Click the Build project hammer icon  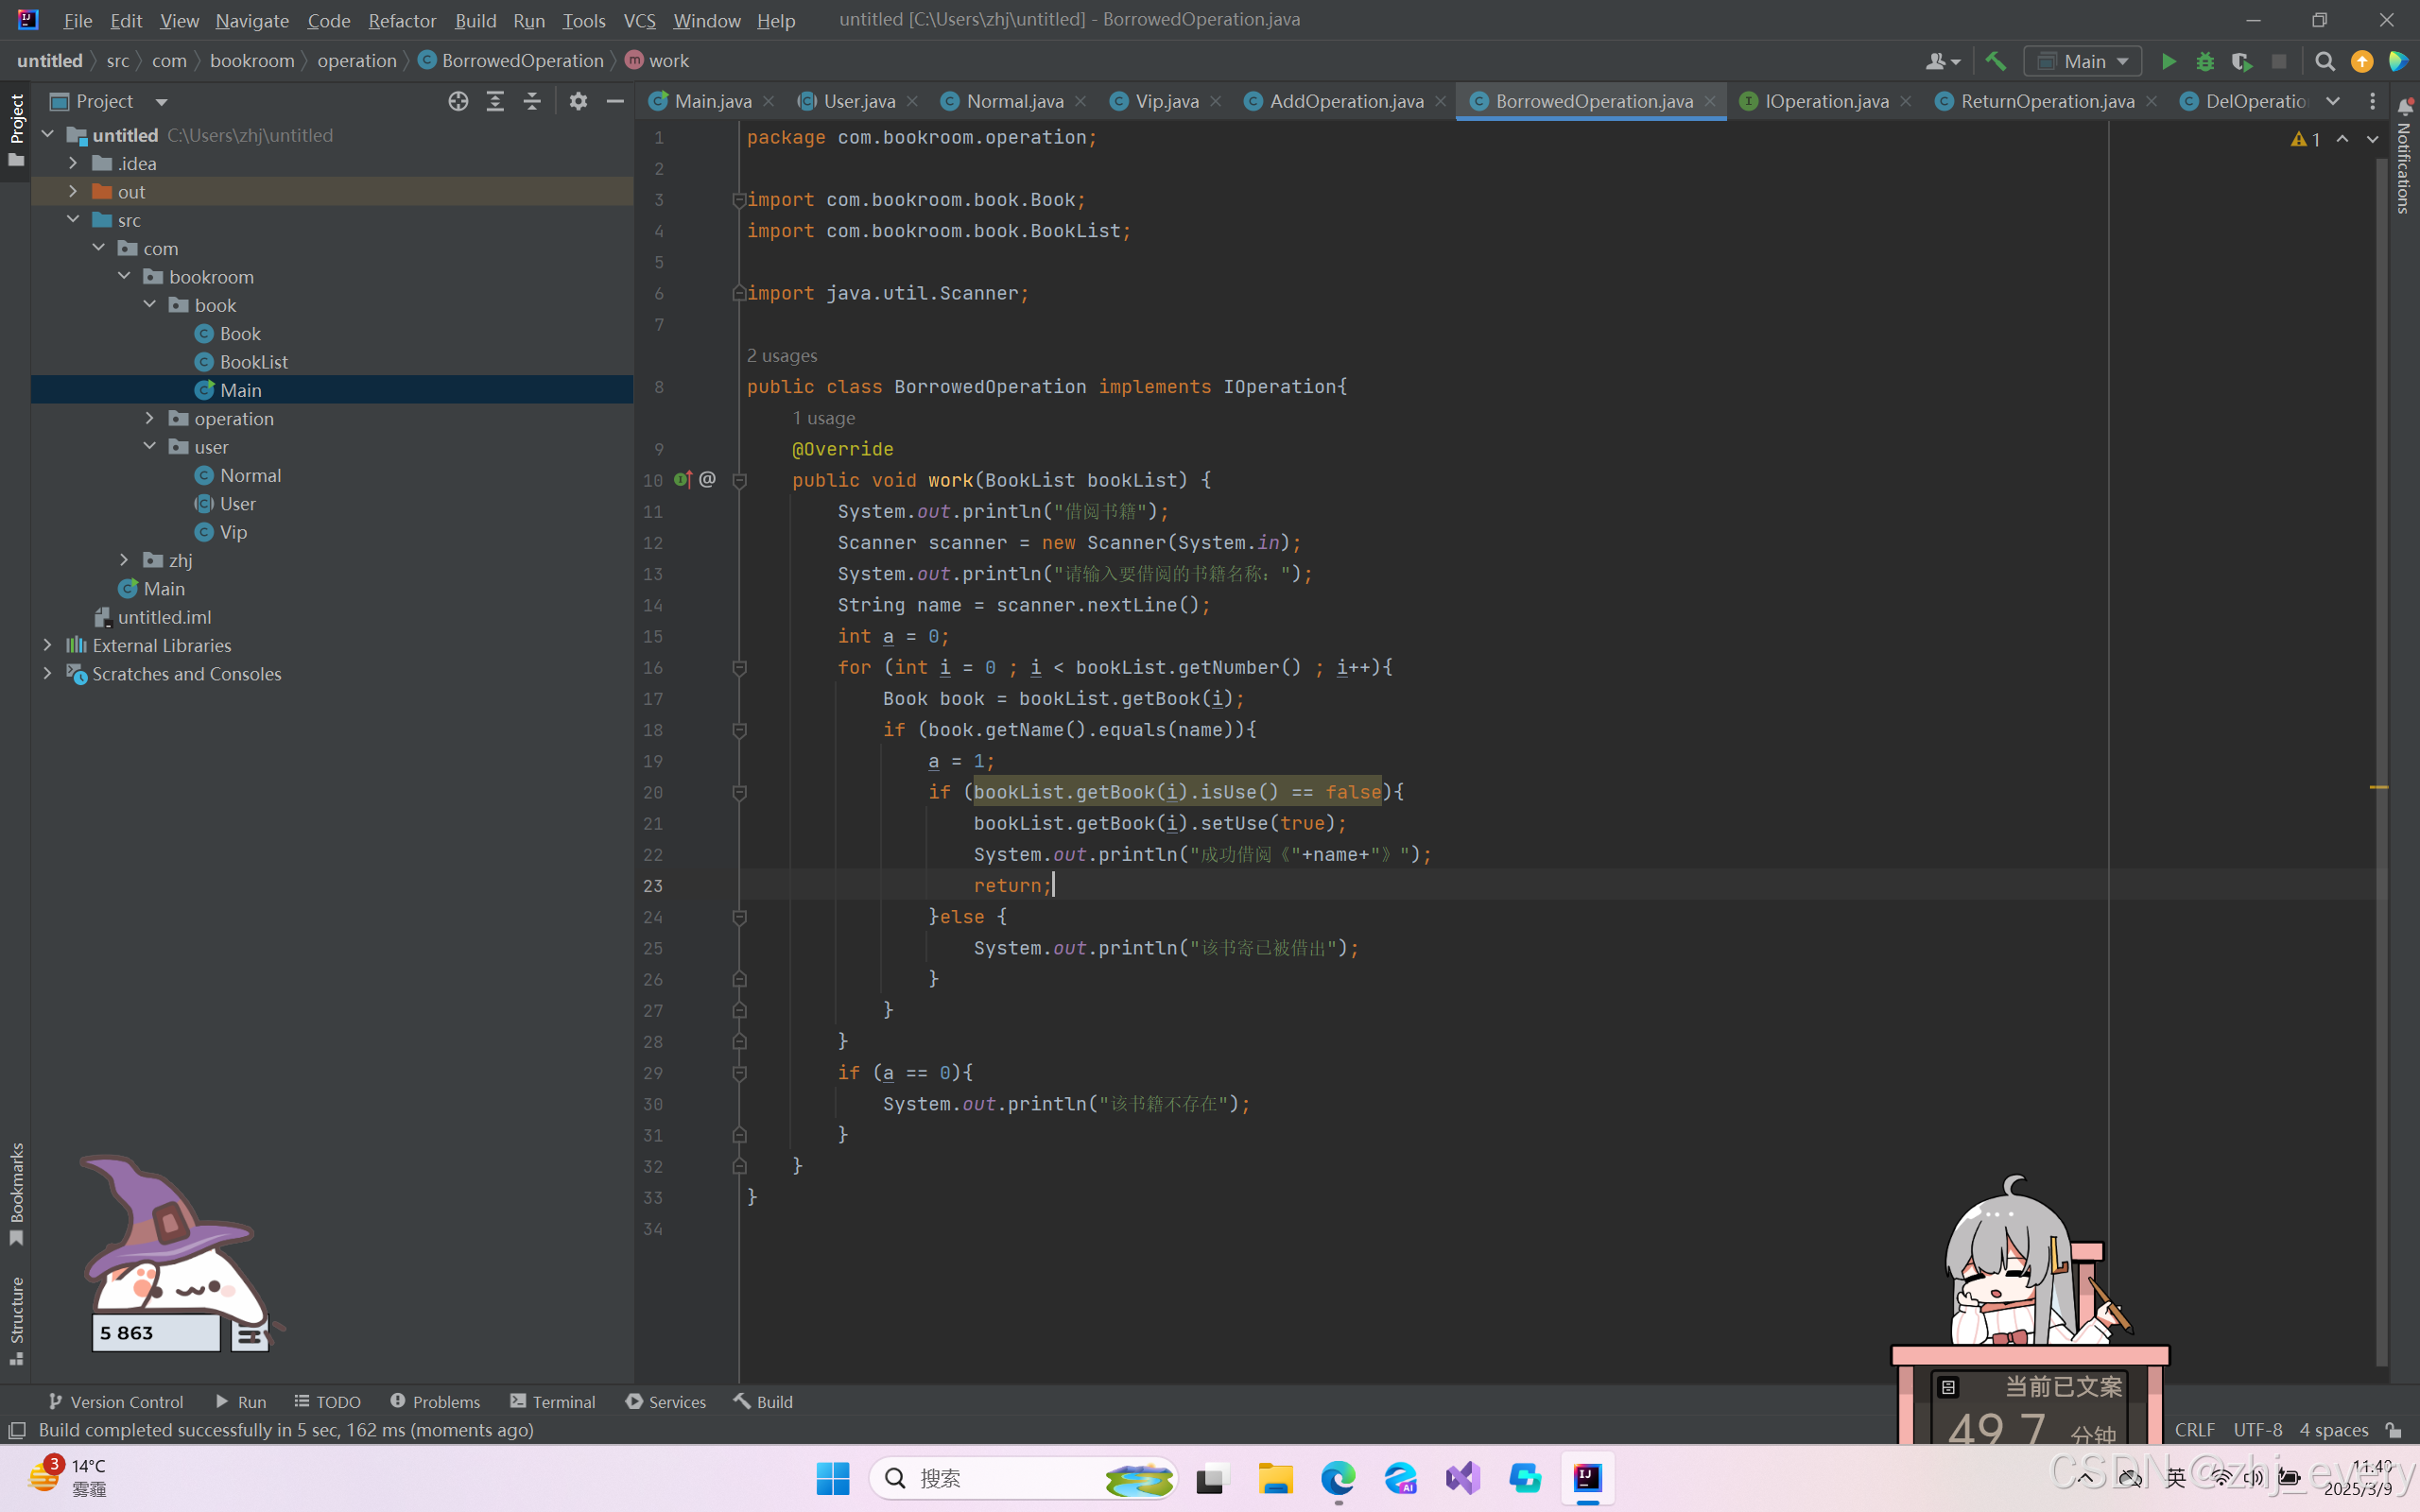coord(1995,62)
